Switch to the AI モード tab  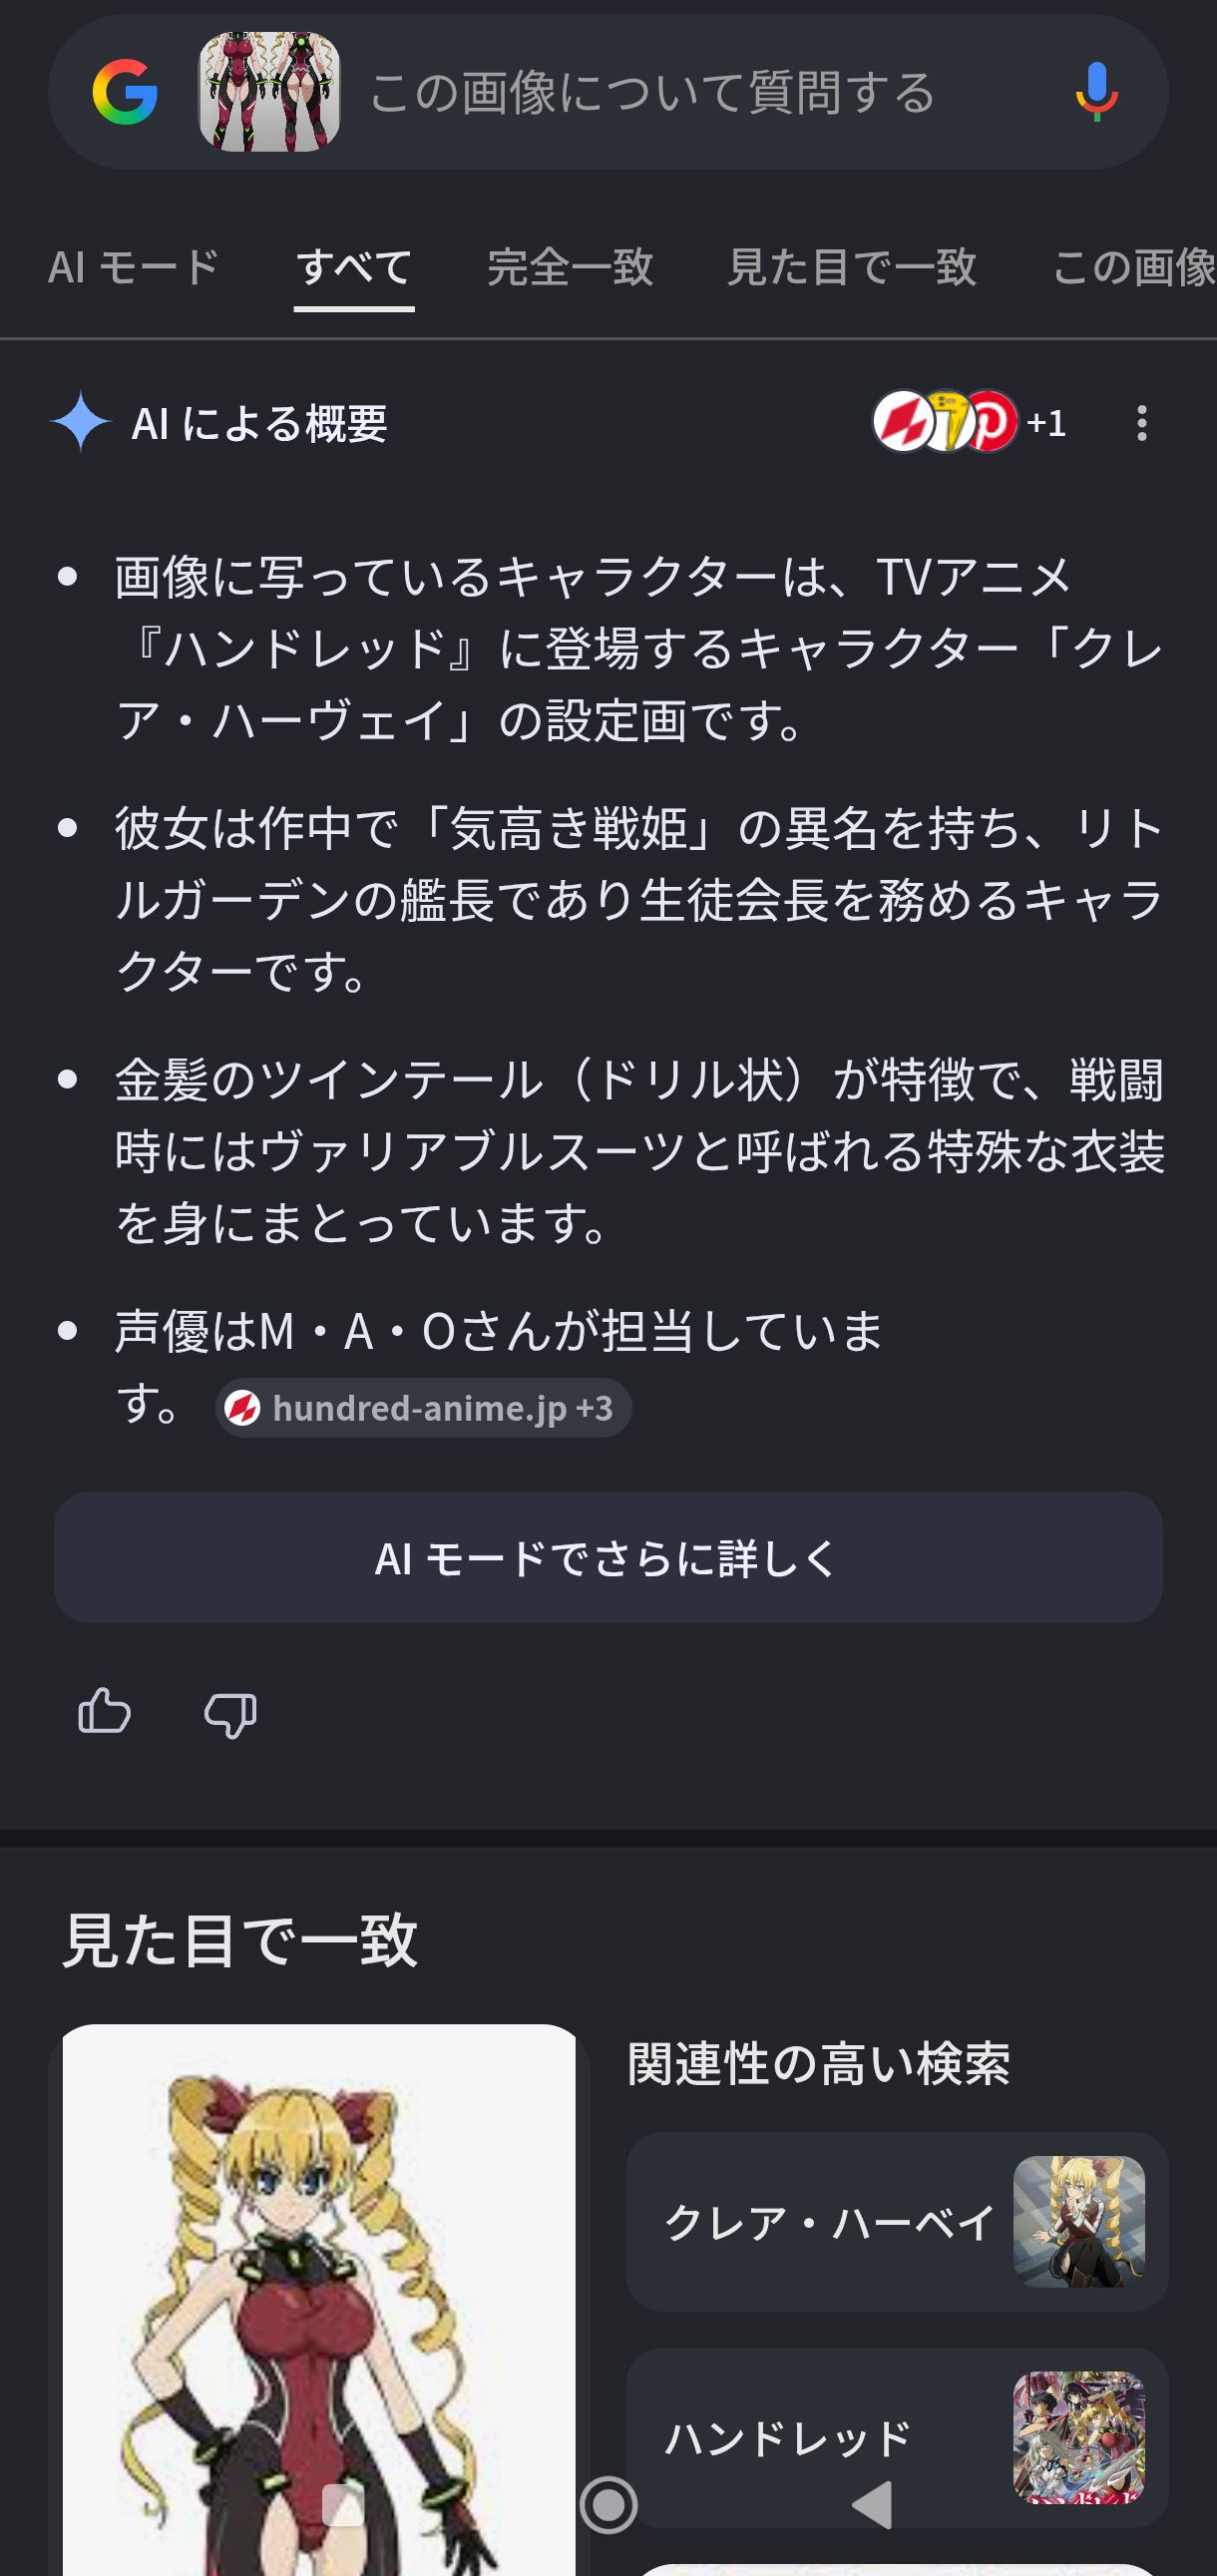tap(133, 267)
